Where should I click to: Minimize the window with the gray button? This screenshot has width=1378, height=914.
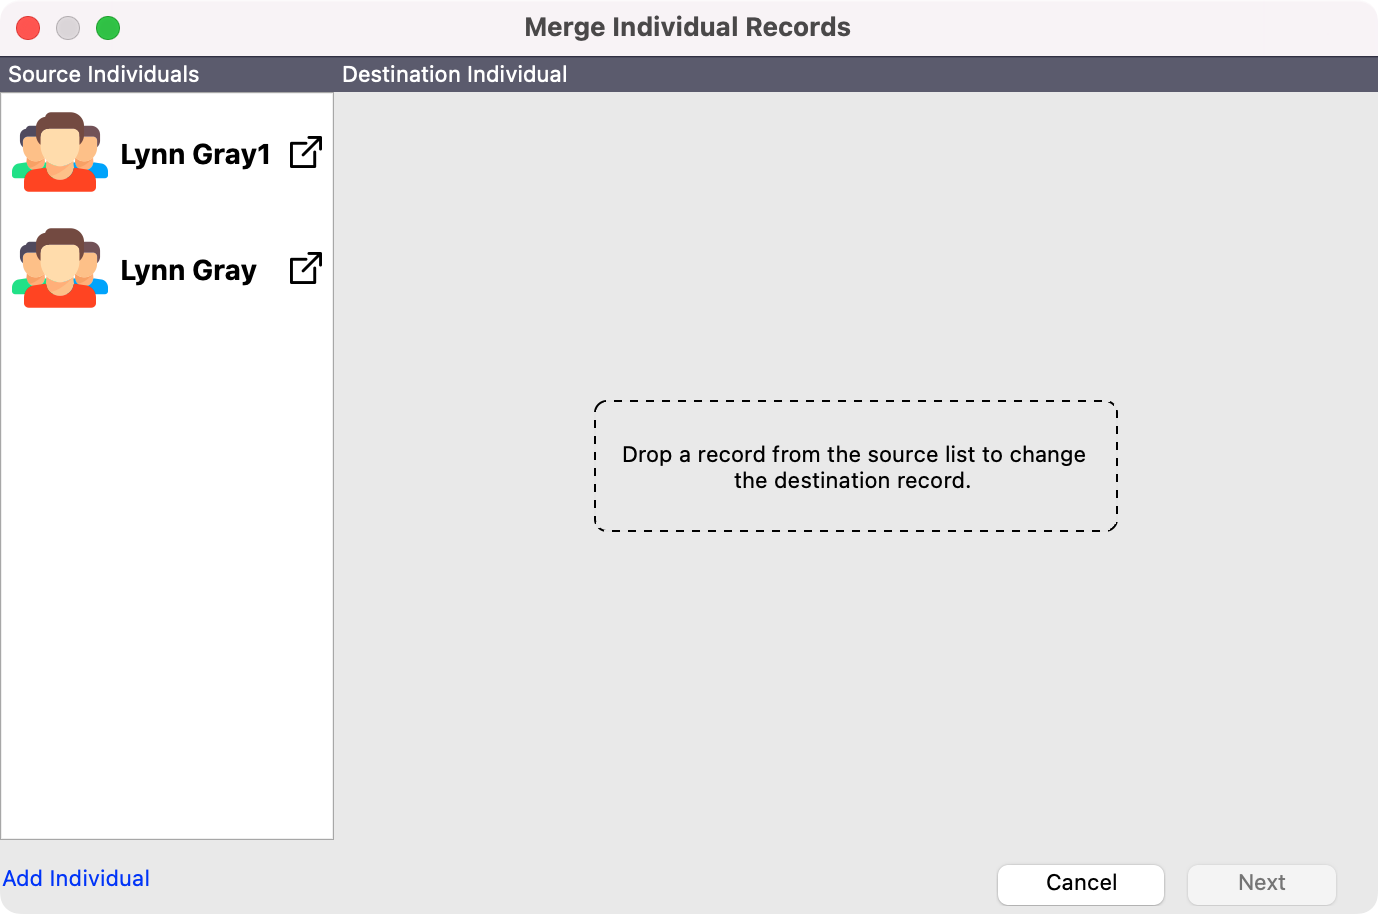coord(68,28)
